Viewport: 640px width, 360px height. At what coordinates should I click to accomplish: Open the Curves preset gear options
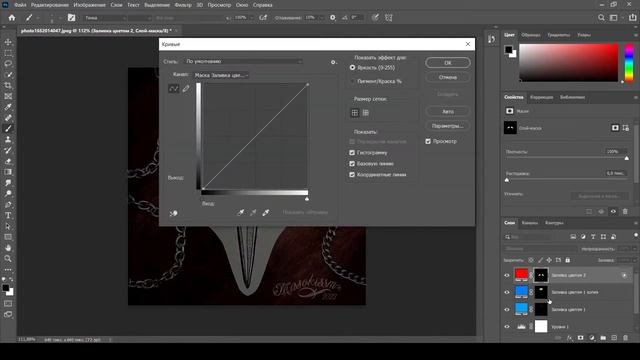333,62
